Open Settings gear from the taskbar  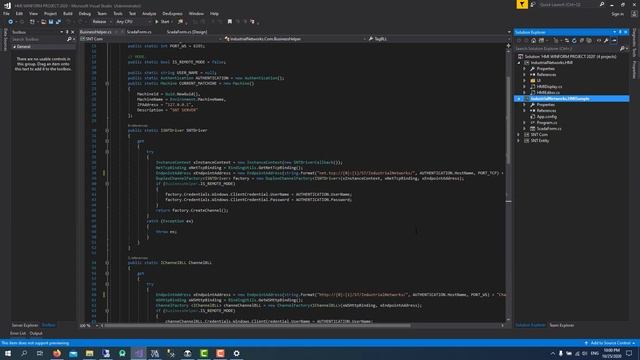[x=236, y=353]
